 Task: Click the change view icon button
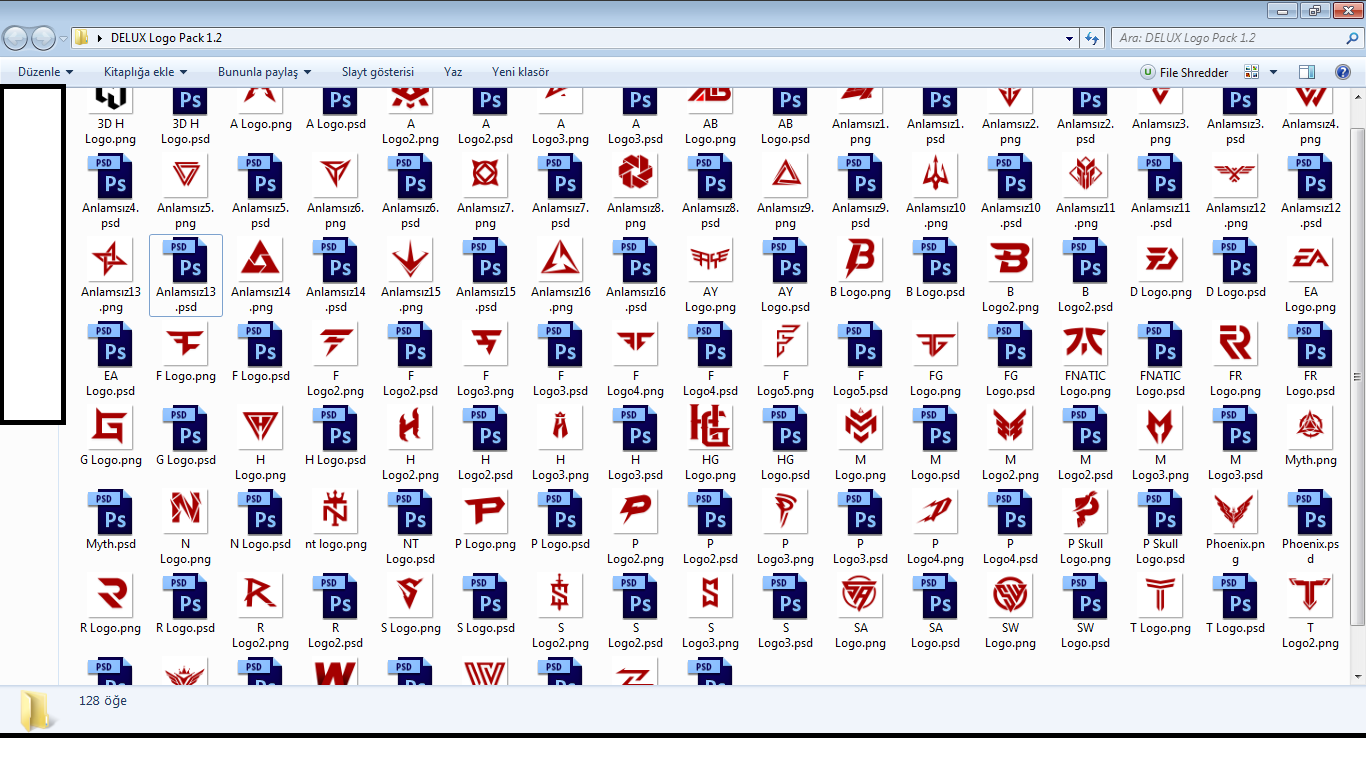pyautogui.click(x=1251, y=72)
